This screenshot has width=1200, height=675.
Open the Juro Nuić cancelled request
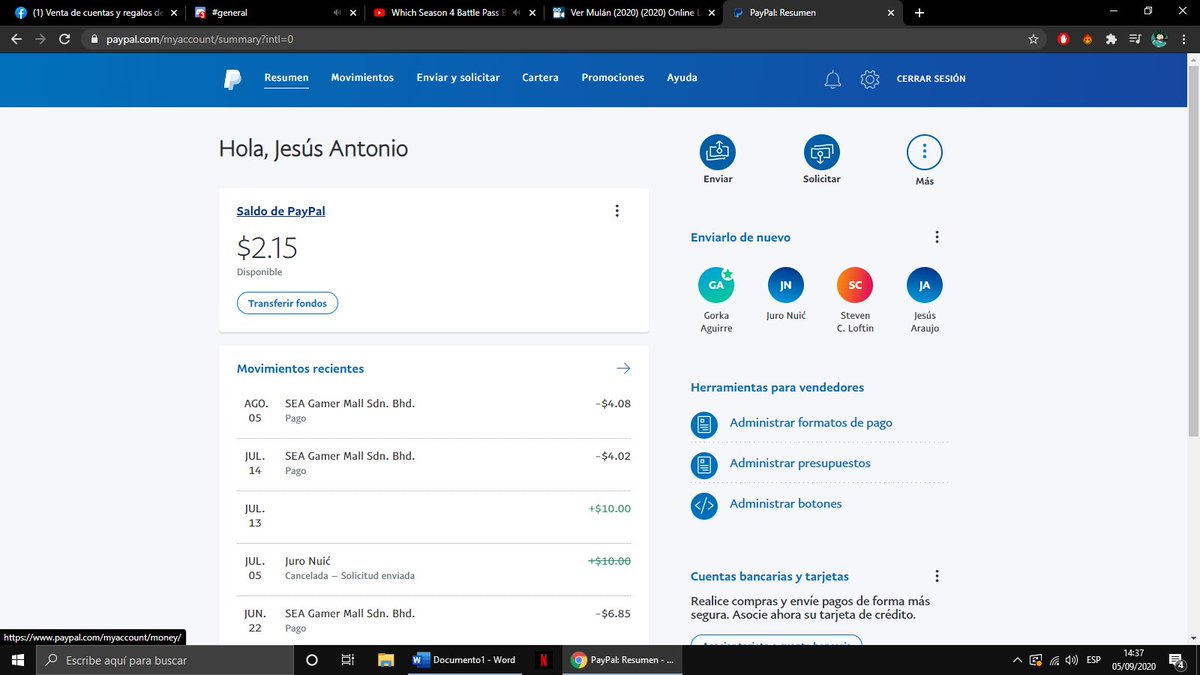[x=434, y=569]
